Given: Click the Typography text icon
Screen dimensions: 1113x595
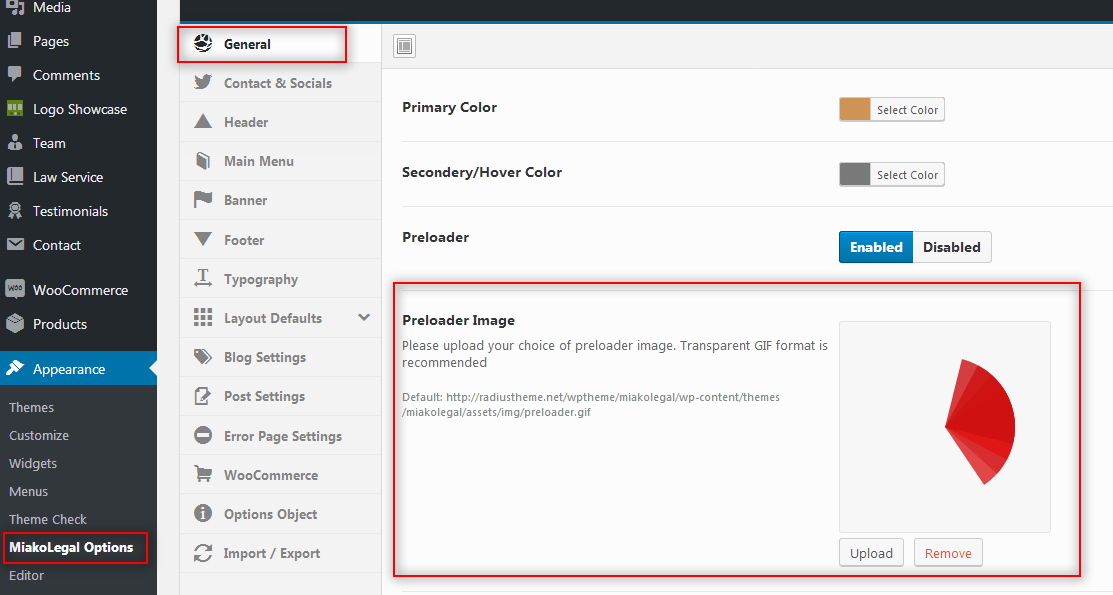Looking at the screenshot, I should pyautogui.click(x=203, y=278).
